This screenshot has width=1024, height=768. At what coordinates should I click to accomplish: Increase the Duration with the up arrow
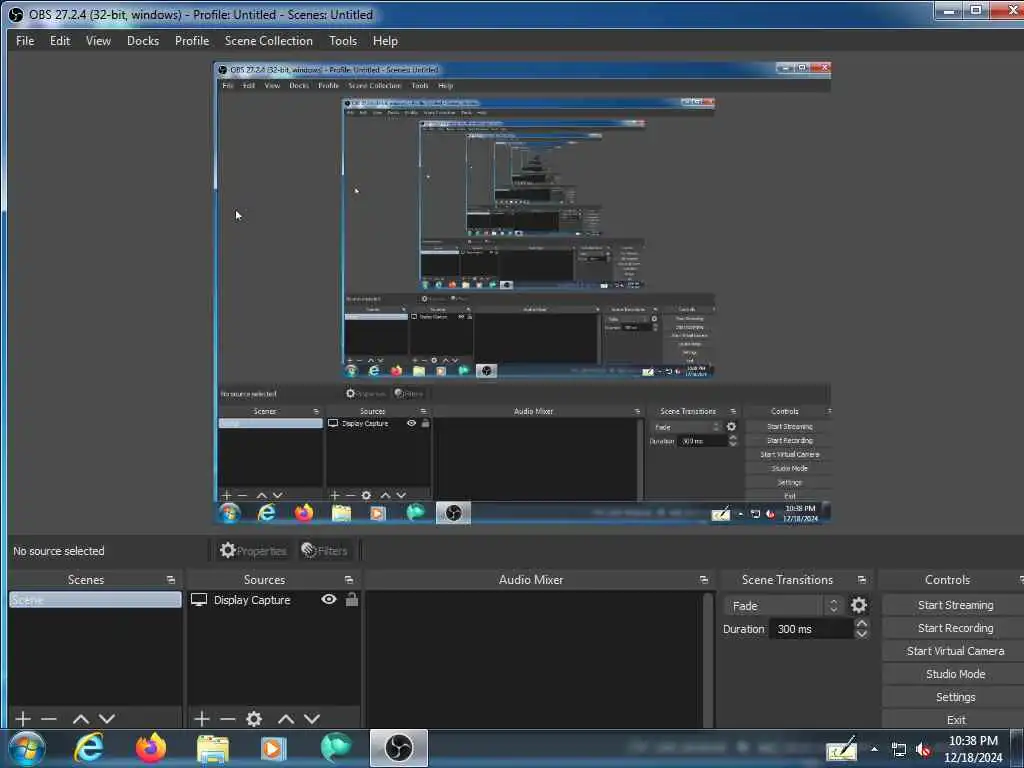861,624
